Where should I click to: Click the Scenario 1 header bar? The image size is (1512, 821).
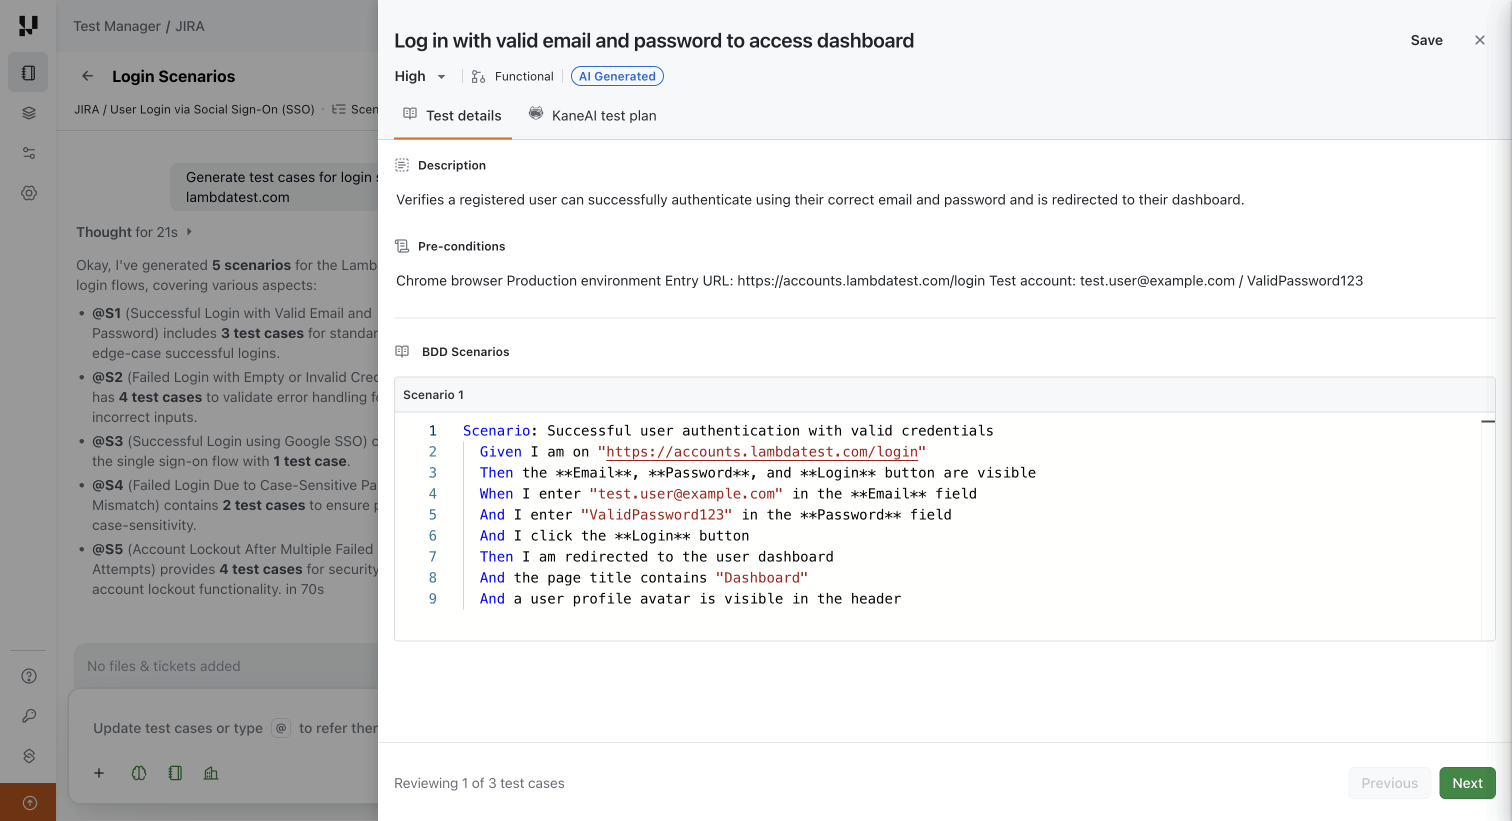944,395
